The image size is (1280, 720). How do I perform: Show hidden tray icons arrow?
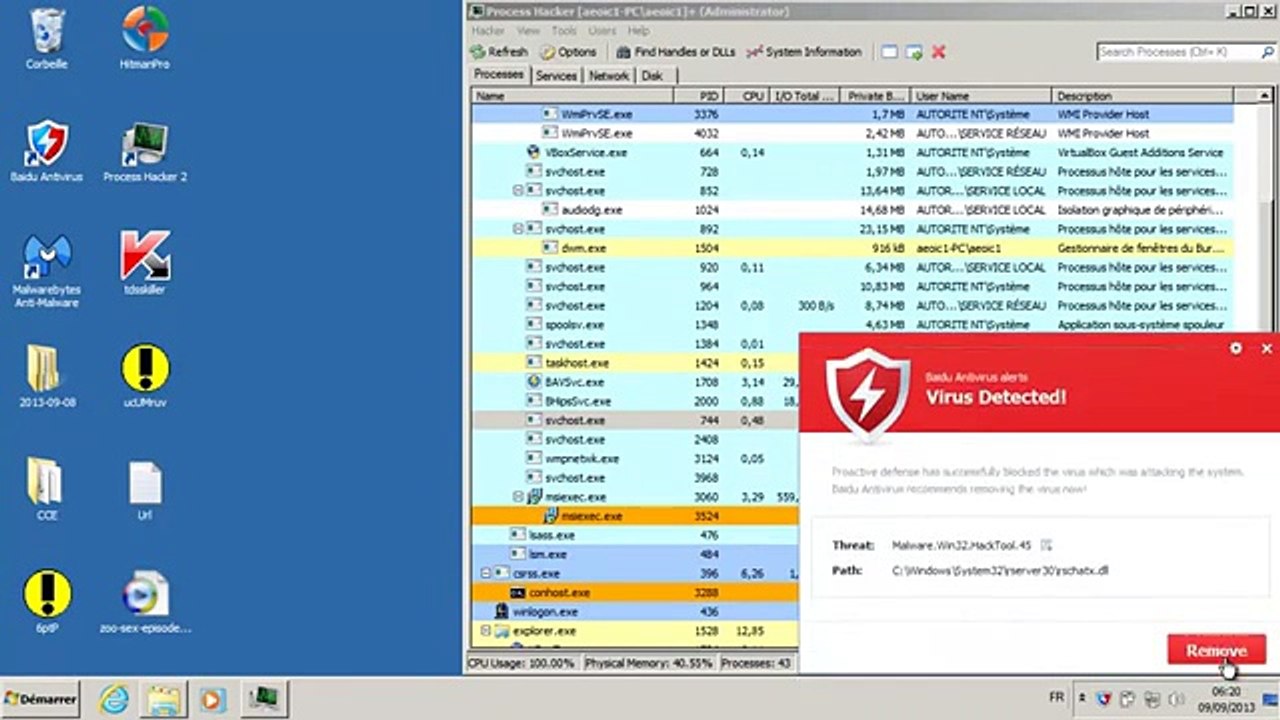pyautogui.click(x=1081, y=698)
